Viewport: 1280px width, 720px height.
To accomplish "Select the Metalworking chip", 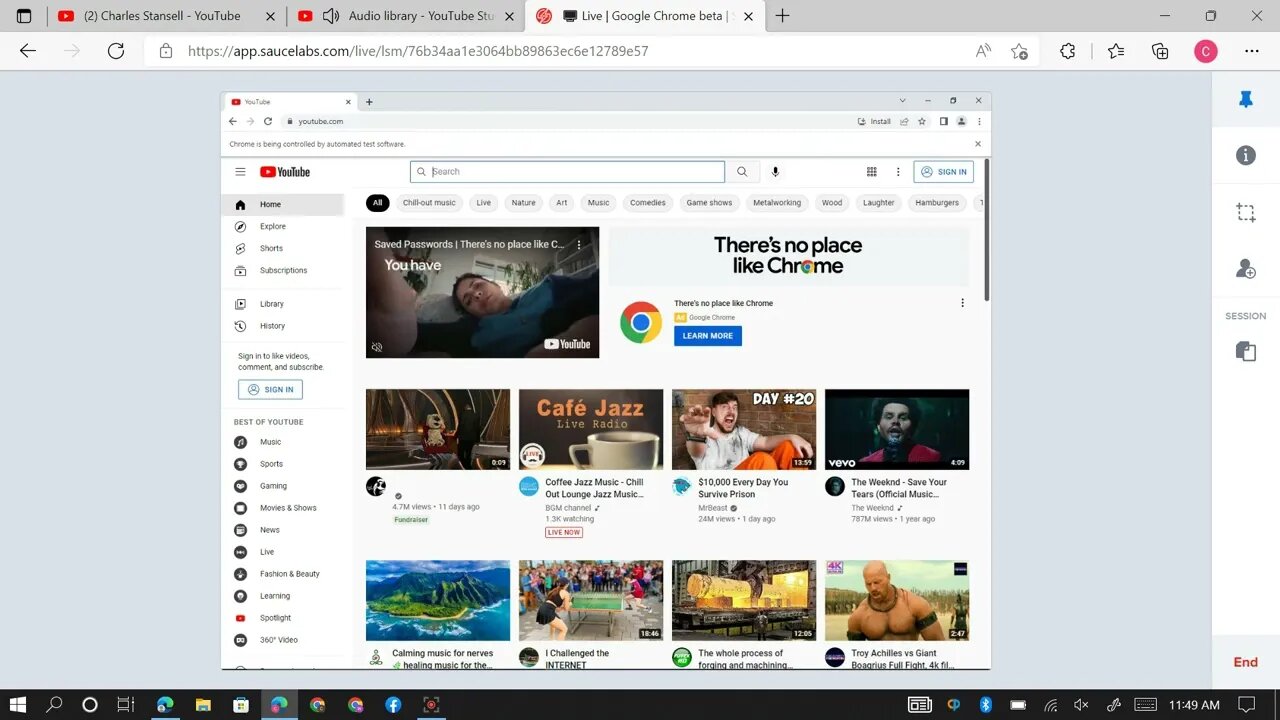I will tap(777, 203).
